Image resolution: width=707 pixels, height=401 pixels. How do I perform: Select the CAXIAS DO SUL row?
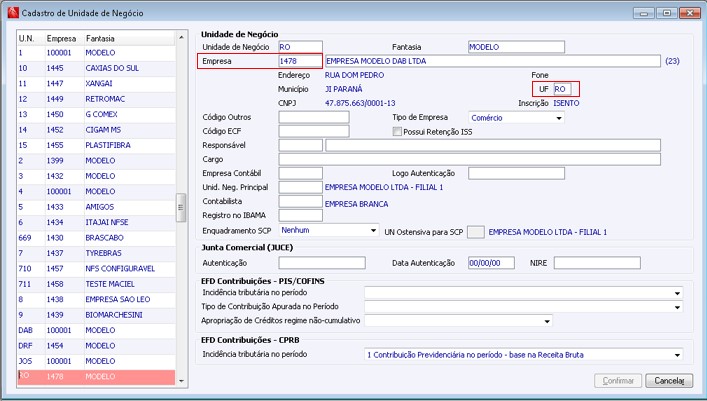coord(96,68)
